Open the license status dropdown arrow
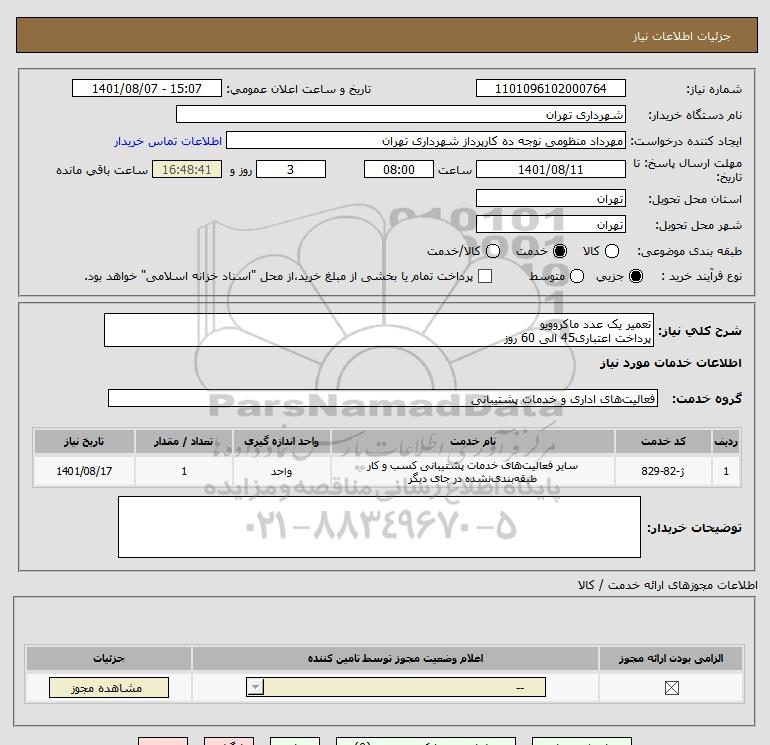Viewport: 770px width, 745px height. pyautogui.click(x=255, y=687)
